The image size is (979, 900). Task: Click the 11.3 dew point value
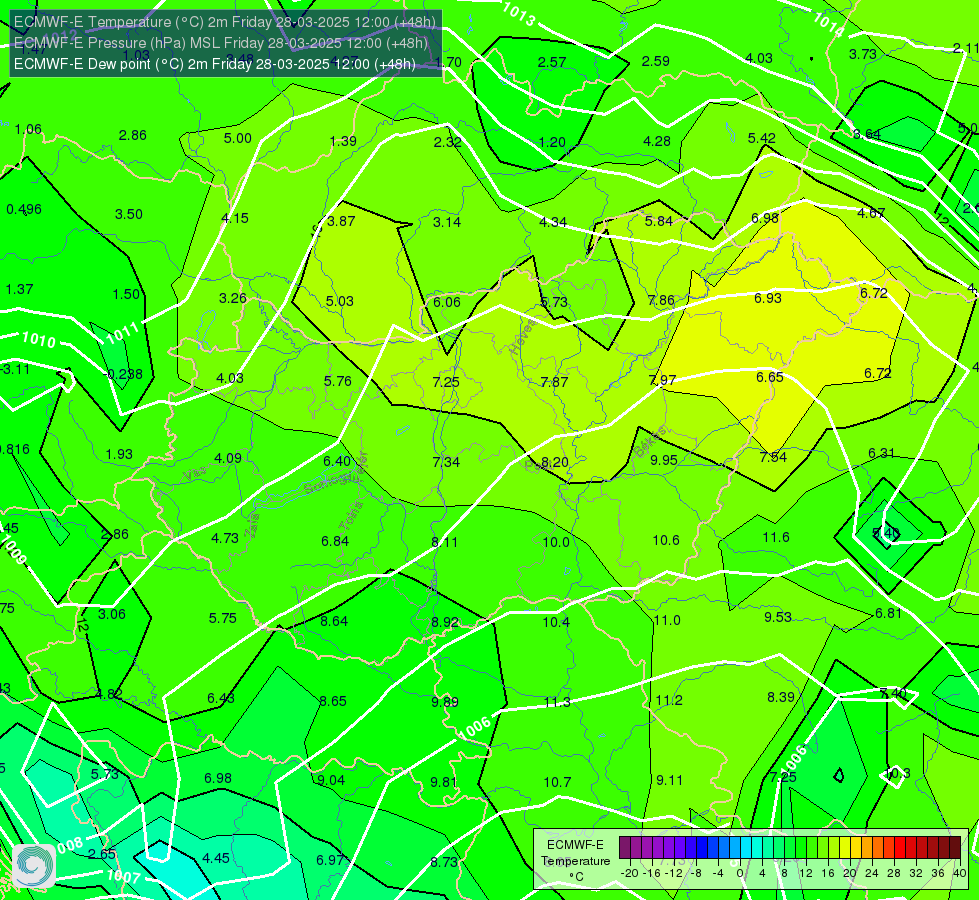point(557,703)
